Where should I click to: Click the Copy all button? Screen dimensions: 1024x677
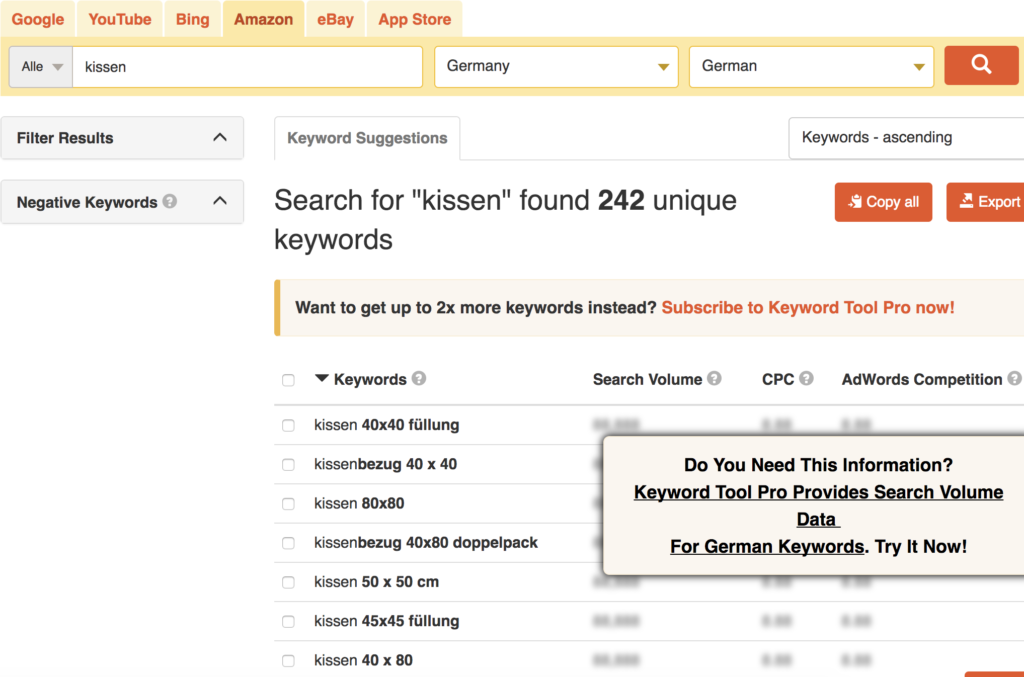click(883, 202)
